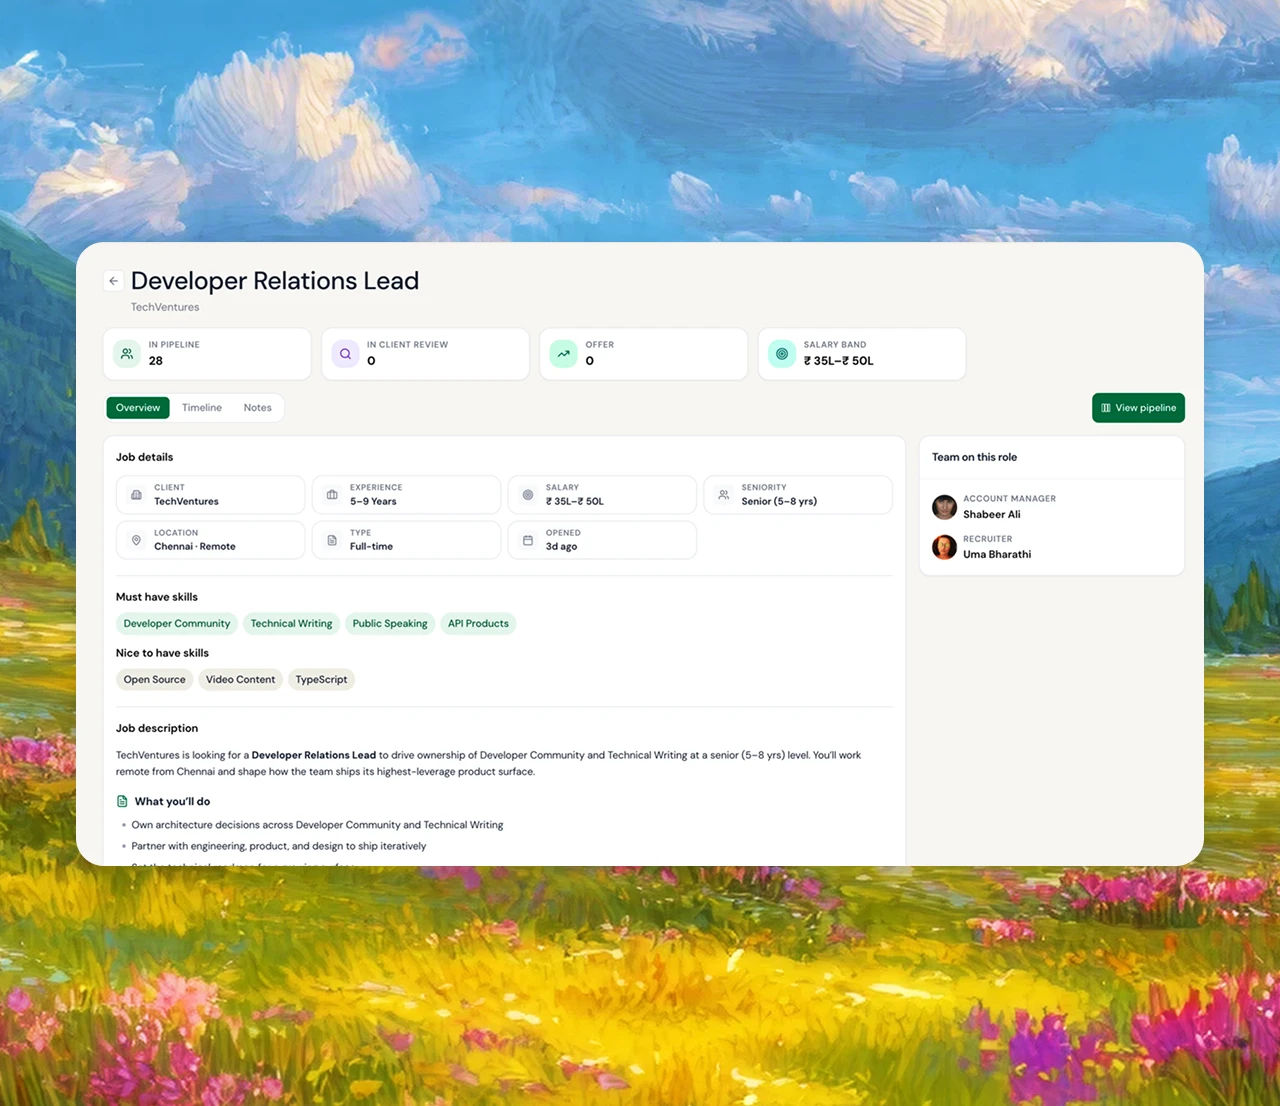Screen dimensions: 1280x1106
Task: Click the back arrow beside job title
Action: click(x=113, y=281)
